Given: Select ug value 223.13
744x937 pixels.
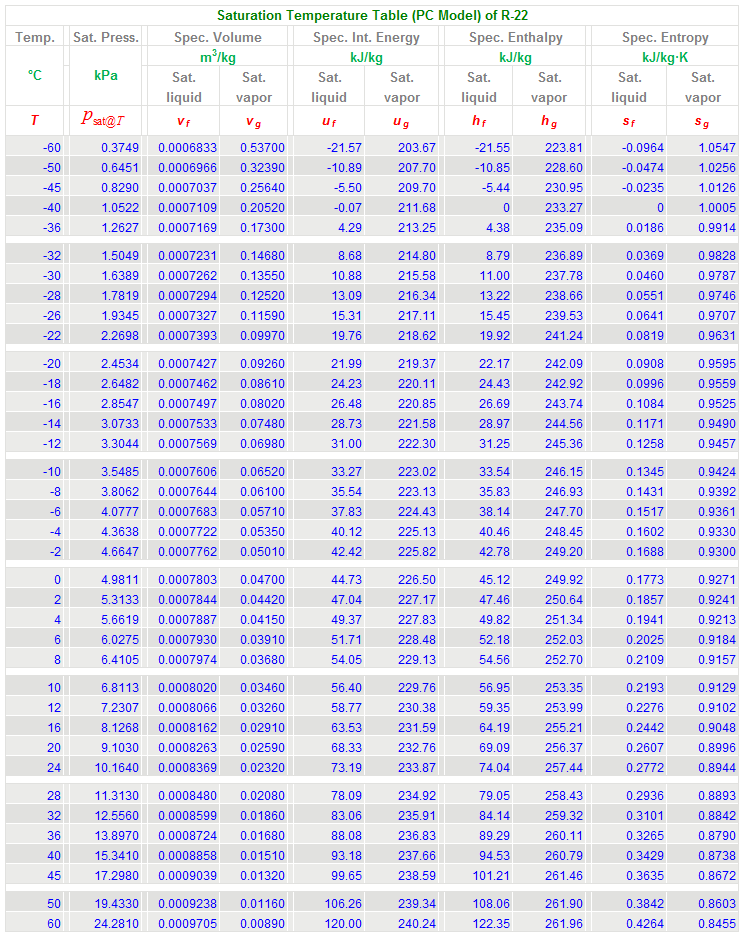Looking at the screenshot, I should click(417, 492).
